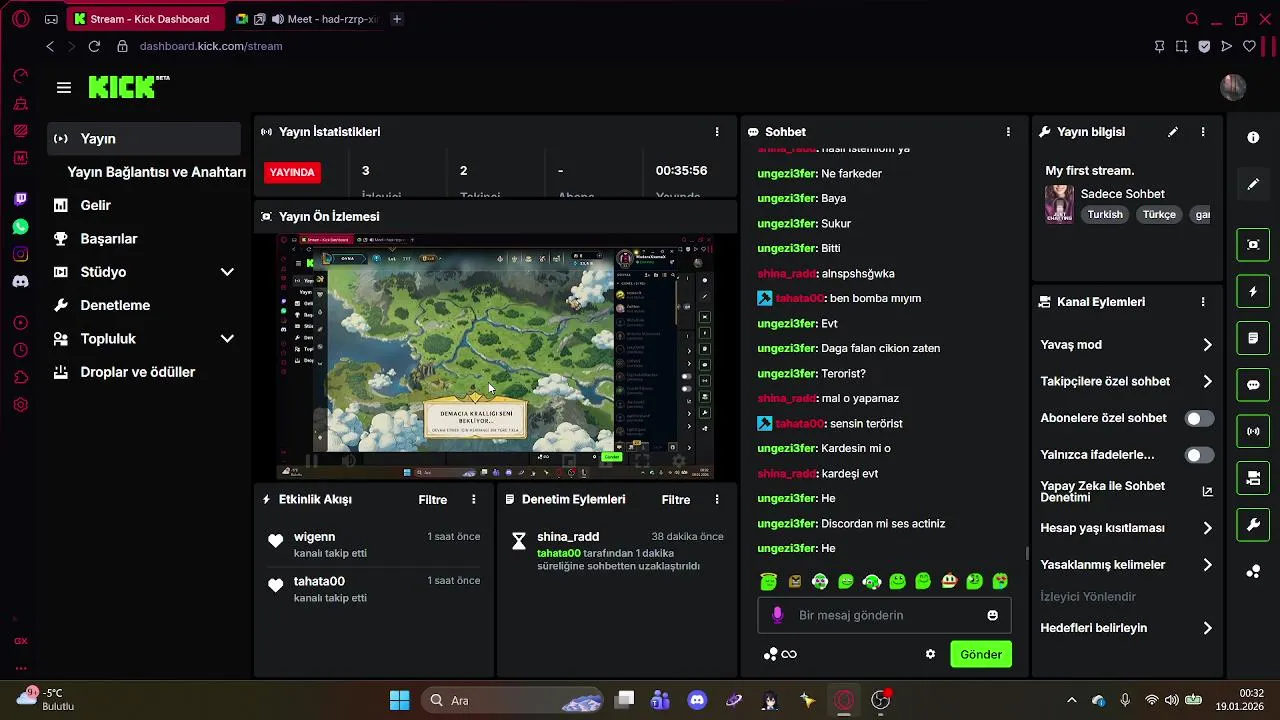Open Yayın bilgisi three-dot menu
This screenshot has width=1280, height=720.
(x=1203, y=132)
